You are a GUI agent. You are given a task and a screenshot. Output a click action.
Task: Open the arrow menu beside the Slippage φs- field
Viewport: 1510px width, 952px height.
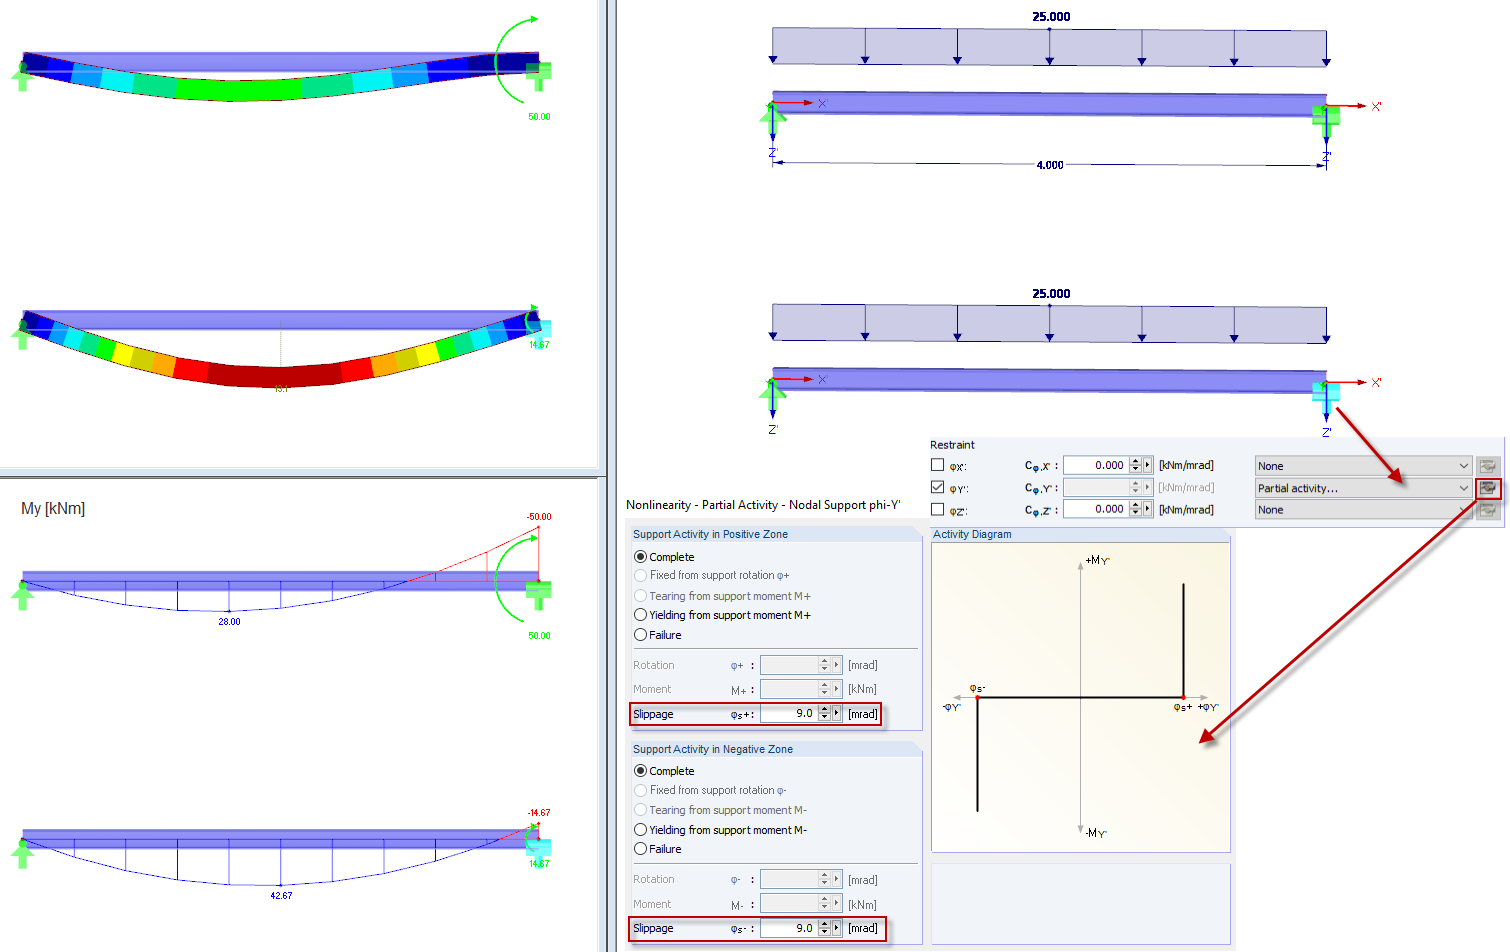coord(836,928)
